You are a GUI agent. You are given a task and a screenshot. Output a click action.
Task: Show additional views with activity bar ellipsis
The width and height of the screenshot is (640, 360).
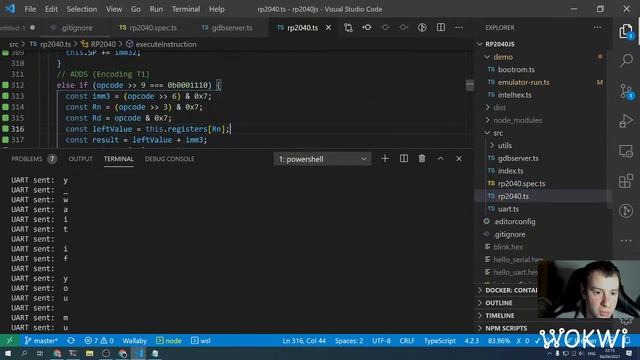pos(626,241)
